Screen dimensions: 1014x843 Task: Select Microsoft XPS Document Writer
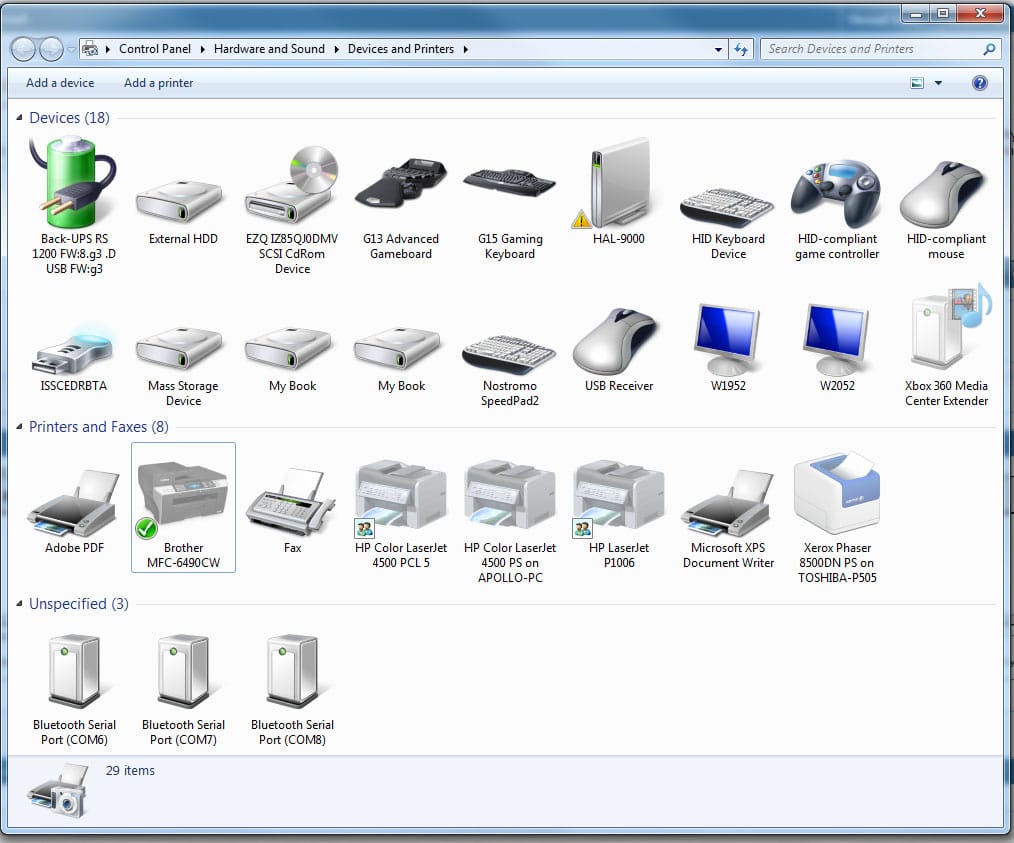[728, 518]
